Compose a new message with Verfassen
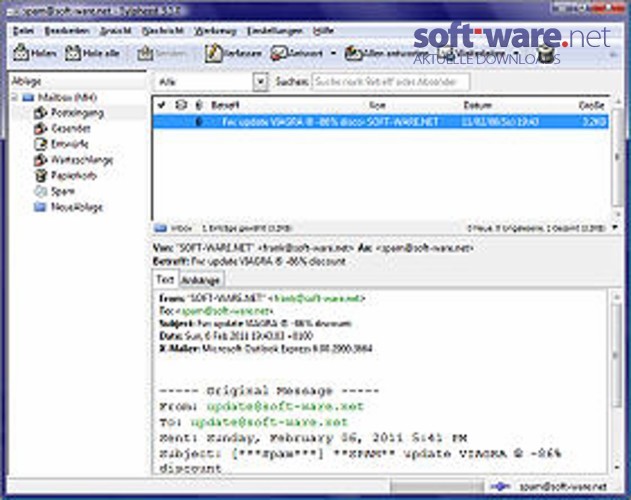Screen dimensions: 631x500 [233, 53]
